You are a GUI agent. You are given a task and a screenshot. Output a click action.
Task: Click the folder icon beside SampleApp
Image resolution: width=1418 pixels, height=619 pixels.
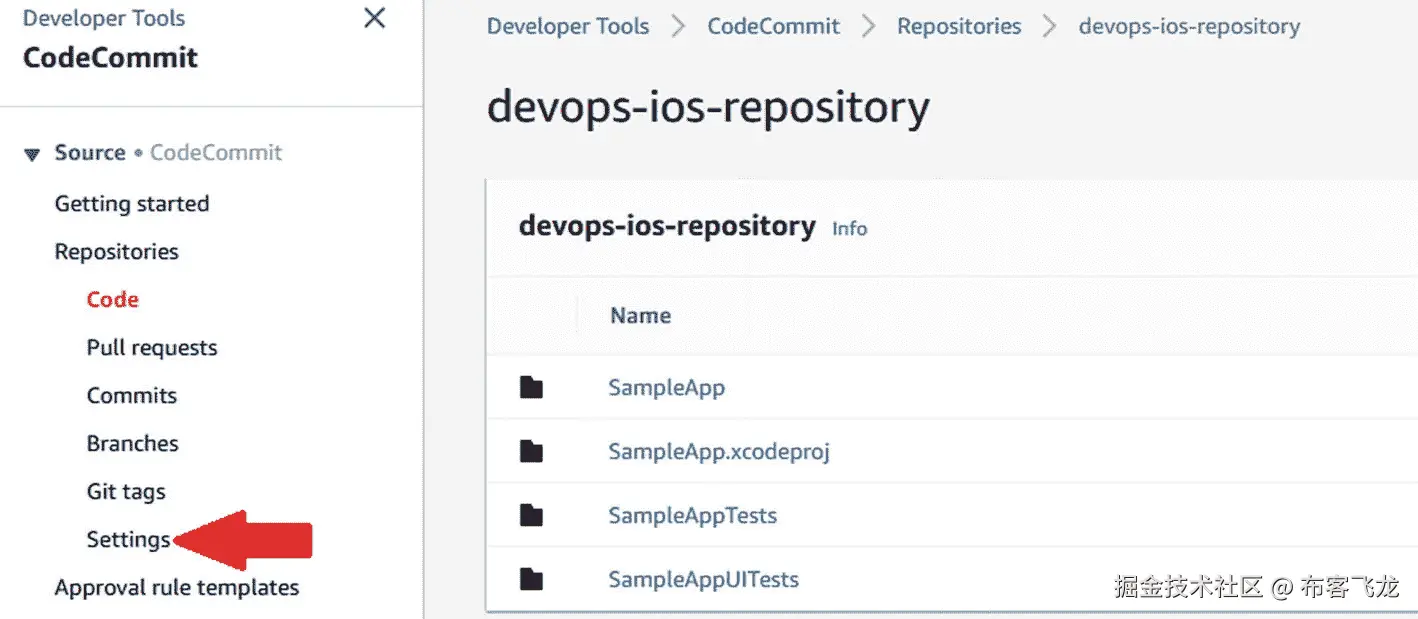pyautogui.click(x=531, y=388)
